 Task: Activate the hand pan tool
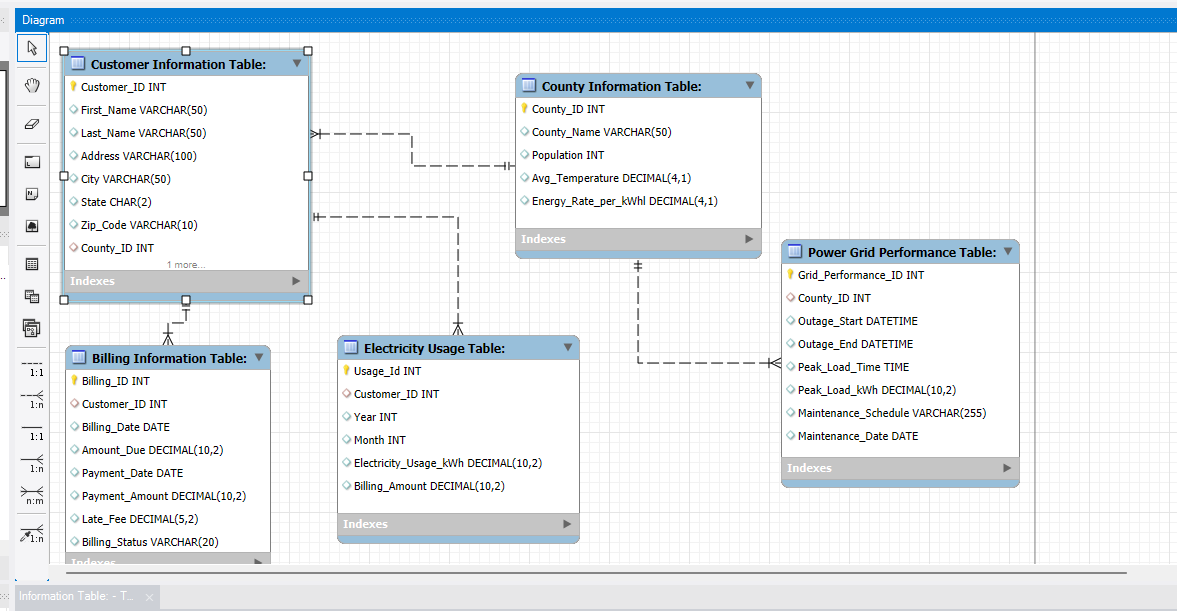(31, 85)
